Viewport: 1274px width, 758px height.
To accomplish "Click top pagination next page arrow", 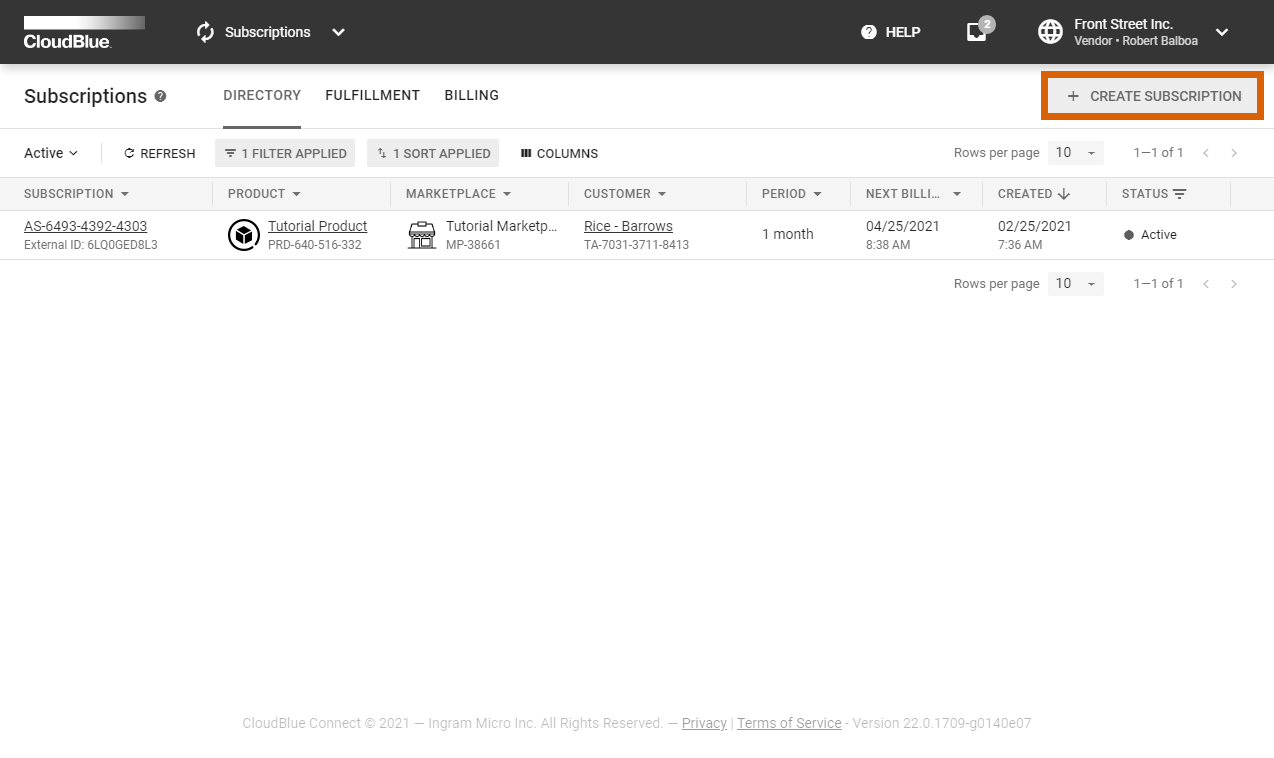I will pos(1234,153).
